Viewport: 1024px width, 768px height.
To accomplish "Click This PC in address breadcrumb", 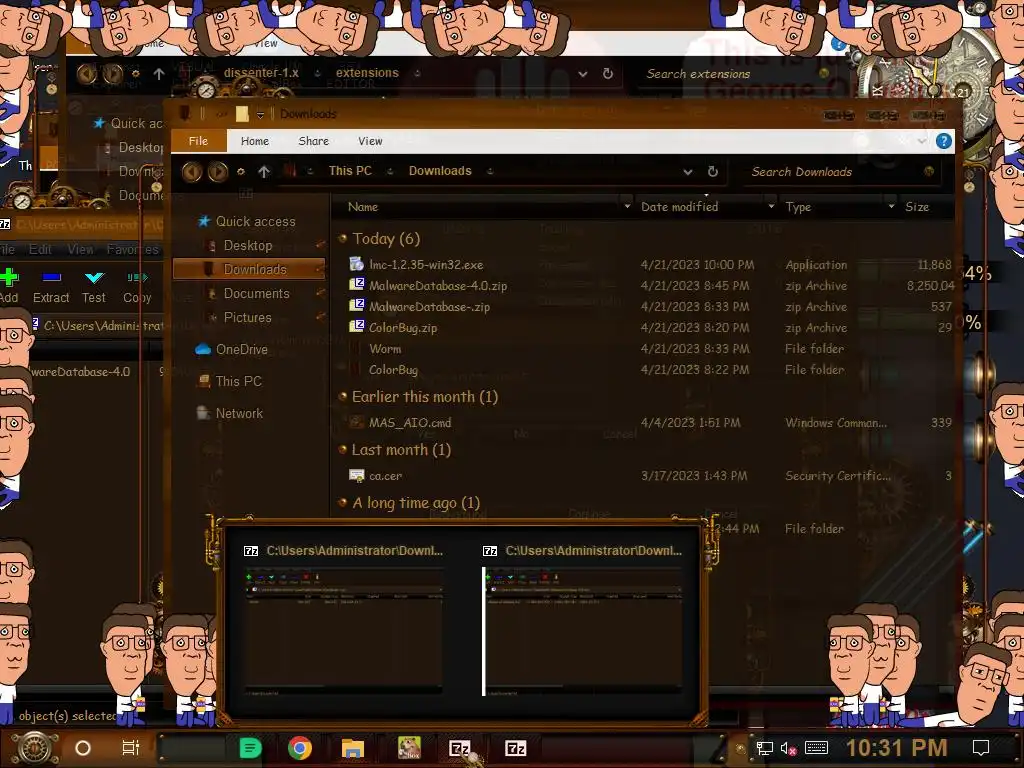I will tap(350, 171).
